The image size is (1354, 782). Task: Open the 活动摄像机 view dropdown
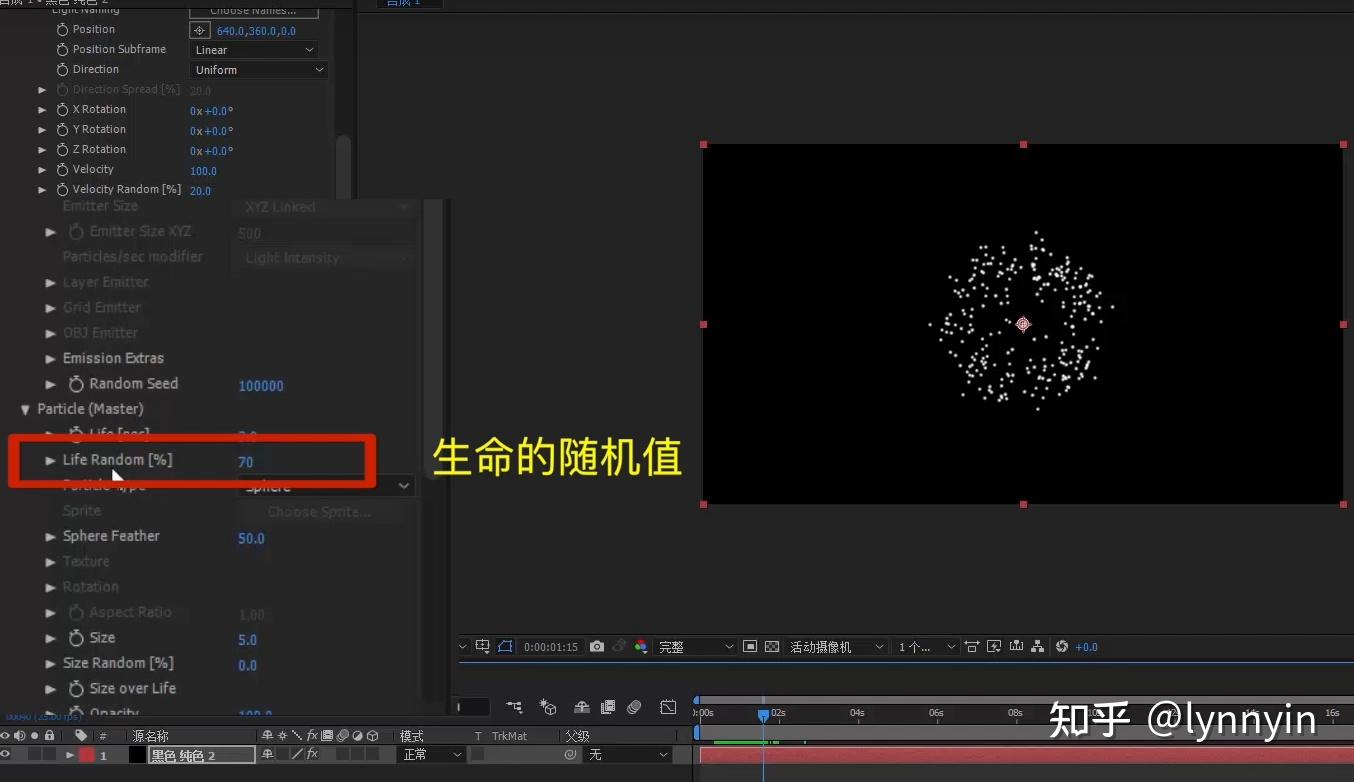coord(837,646)
